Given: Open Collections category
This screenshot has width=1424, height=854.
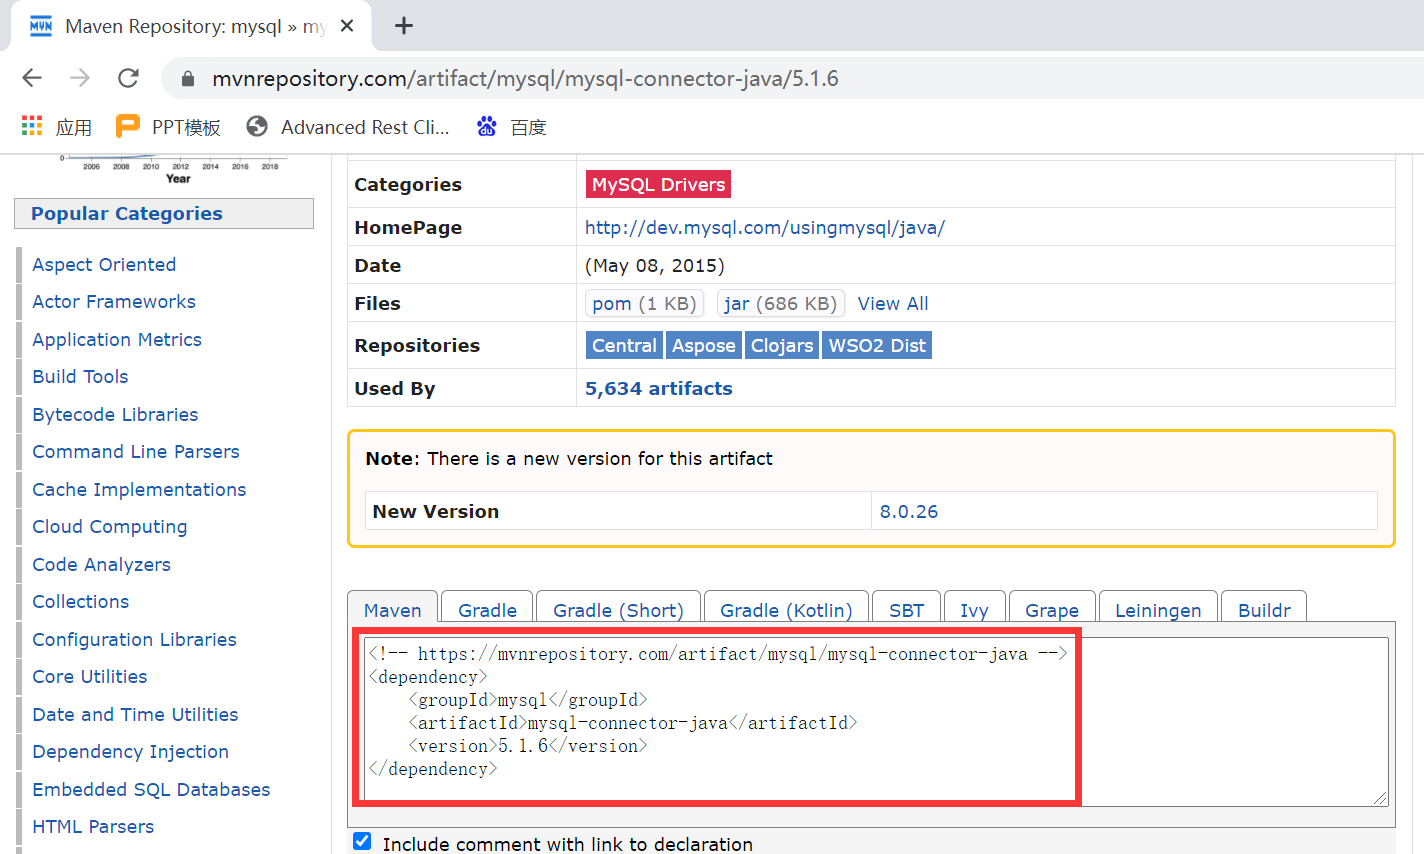Looking at the screenshot, I should 81,601.
